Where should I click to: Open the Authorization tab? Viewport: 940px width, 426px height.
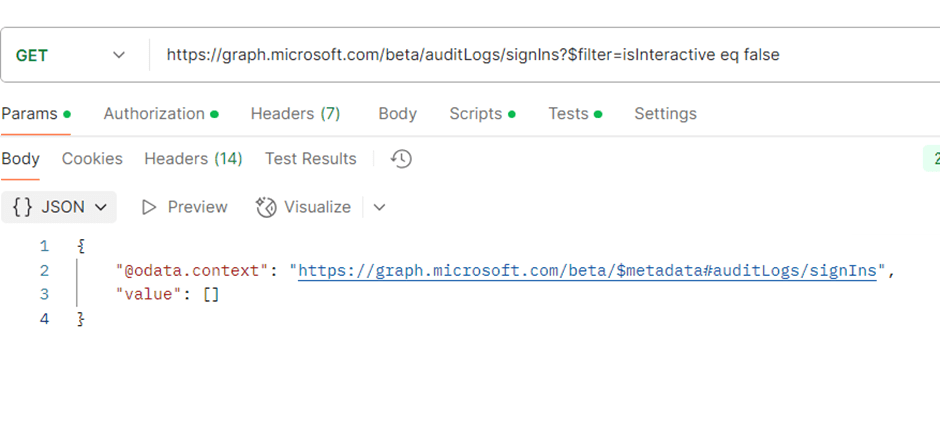pos(154,114)
